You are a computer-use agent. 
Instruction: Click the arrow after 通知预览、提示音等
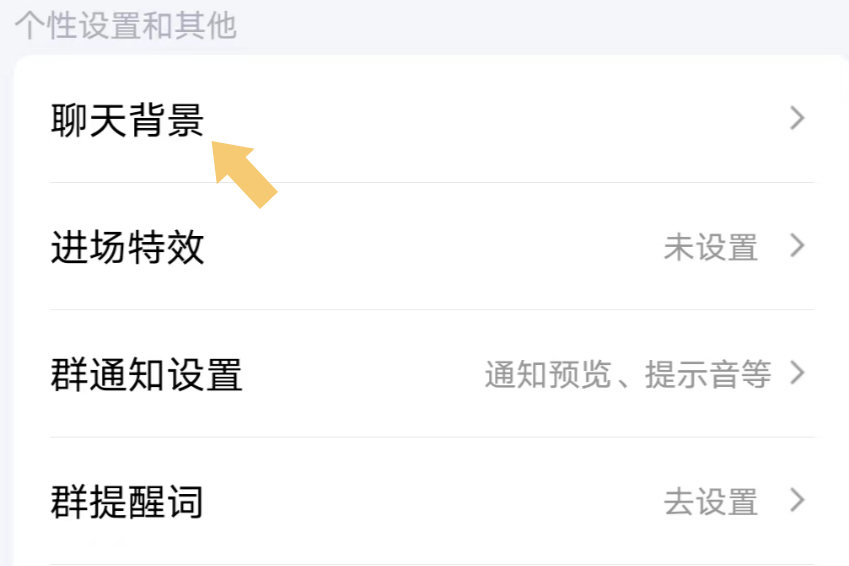[797, 374]
